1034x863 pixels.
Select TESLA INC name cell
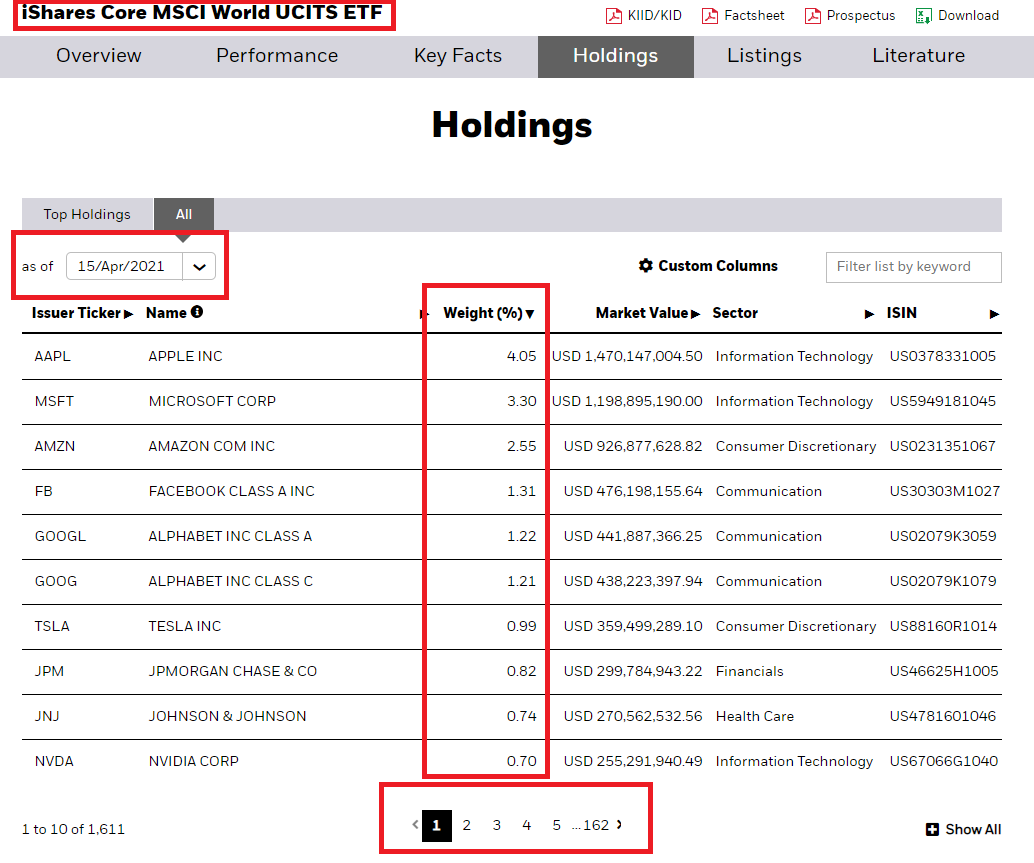click(x=185, y=626)
